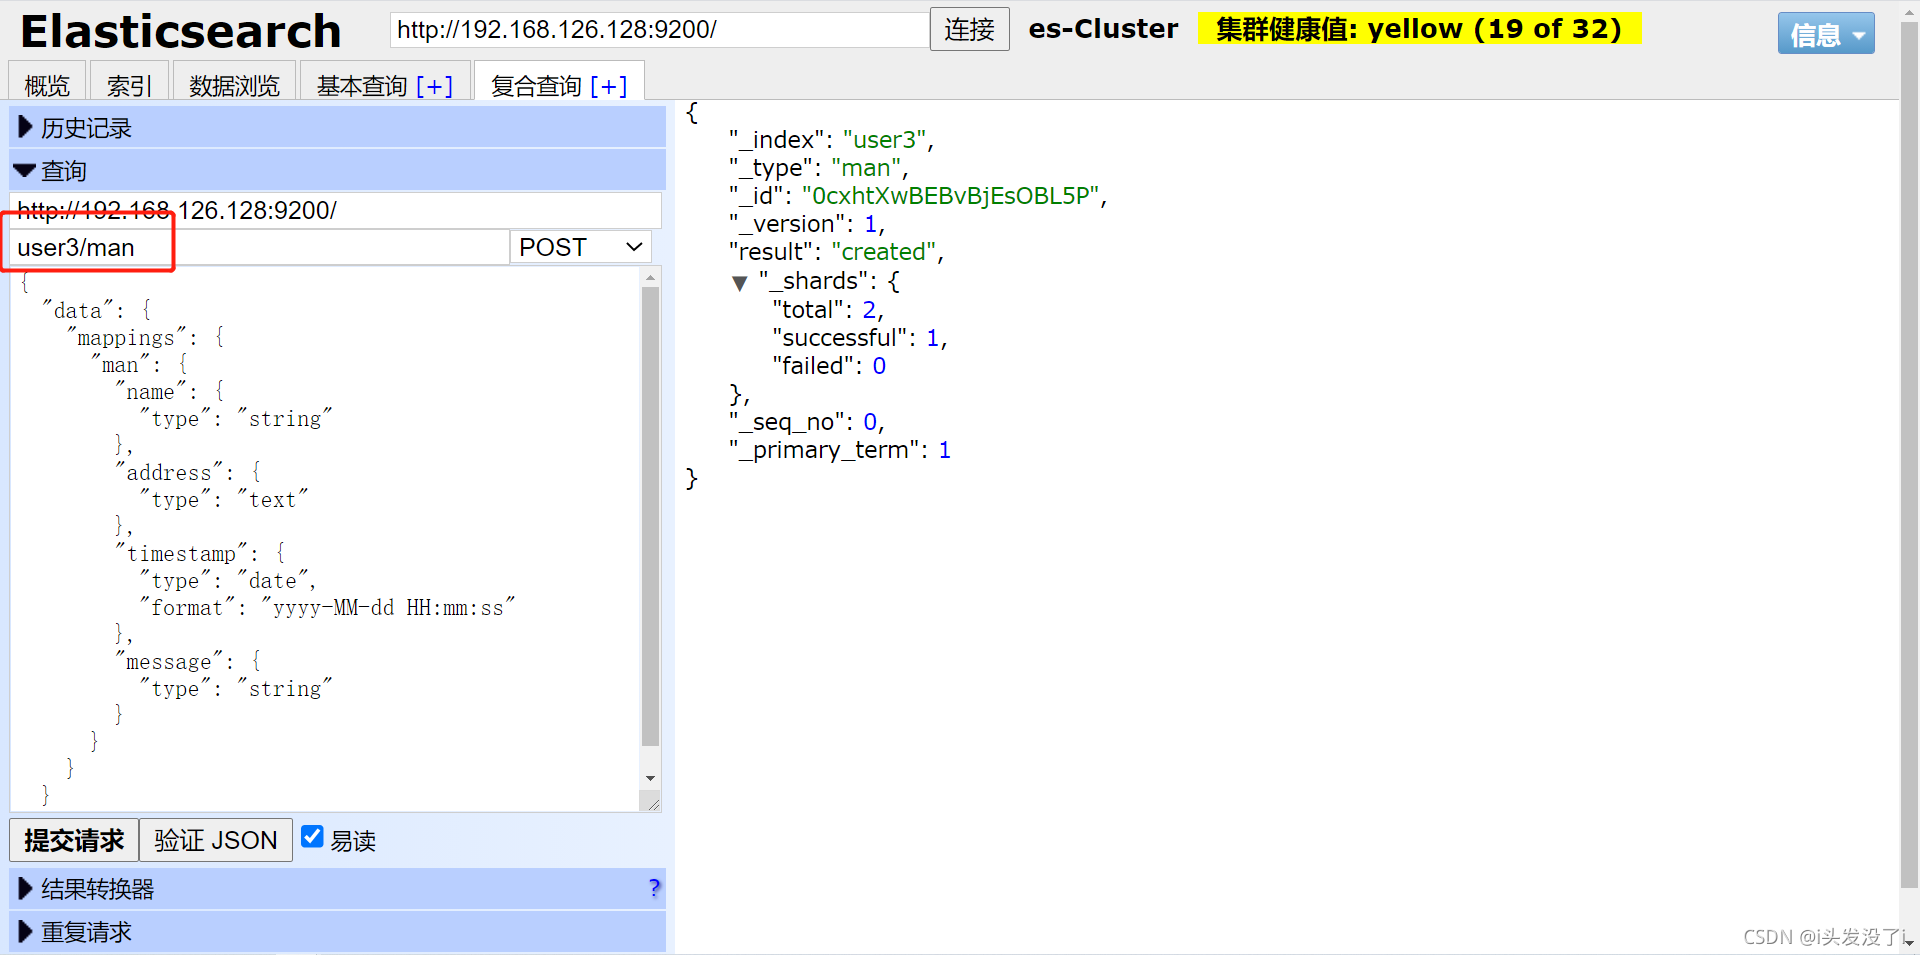Click the request editor scrollbar thumb
The height and width of the screenshot is (955, 1920).
pyautogui.click(x=651, y=516)
